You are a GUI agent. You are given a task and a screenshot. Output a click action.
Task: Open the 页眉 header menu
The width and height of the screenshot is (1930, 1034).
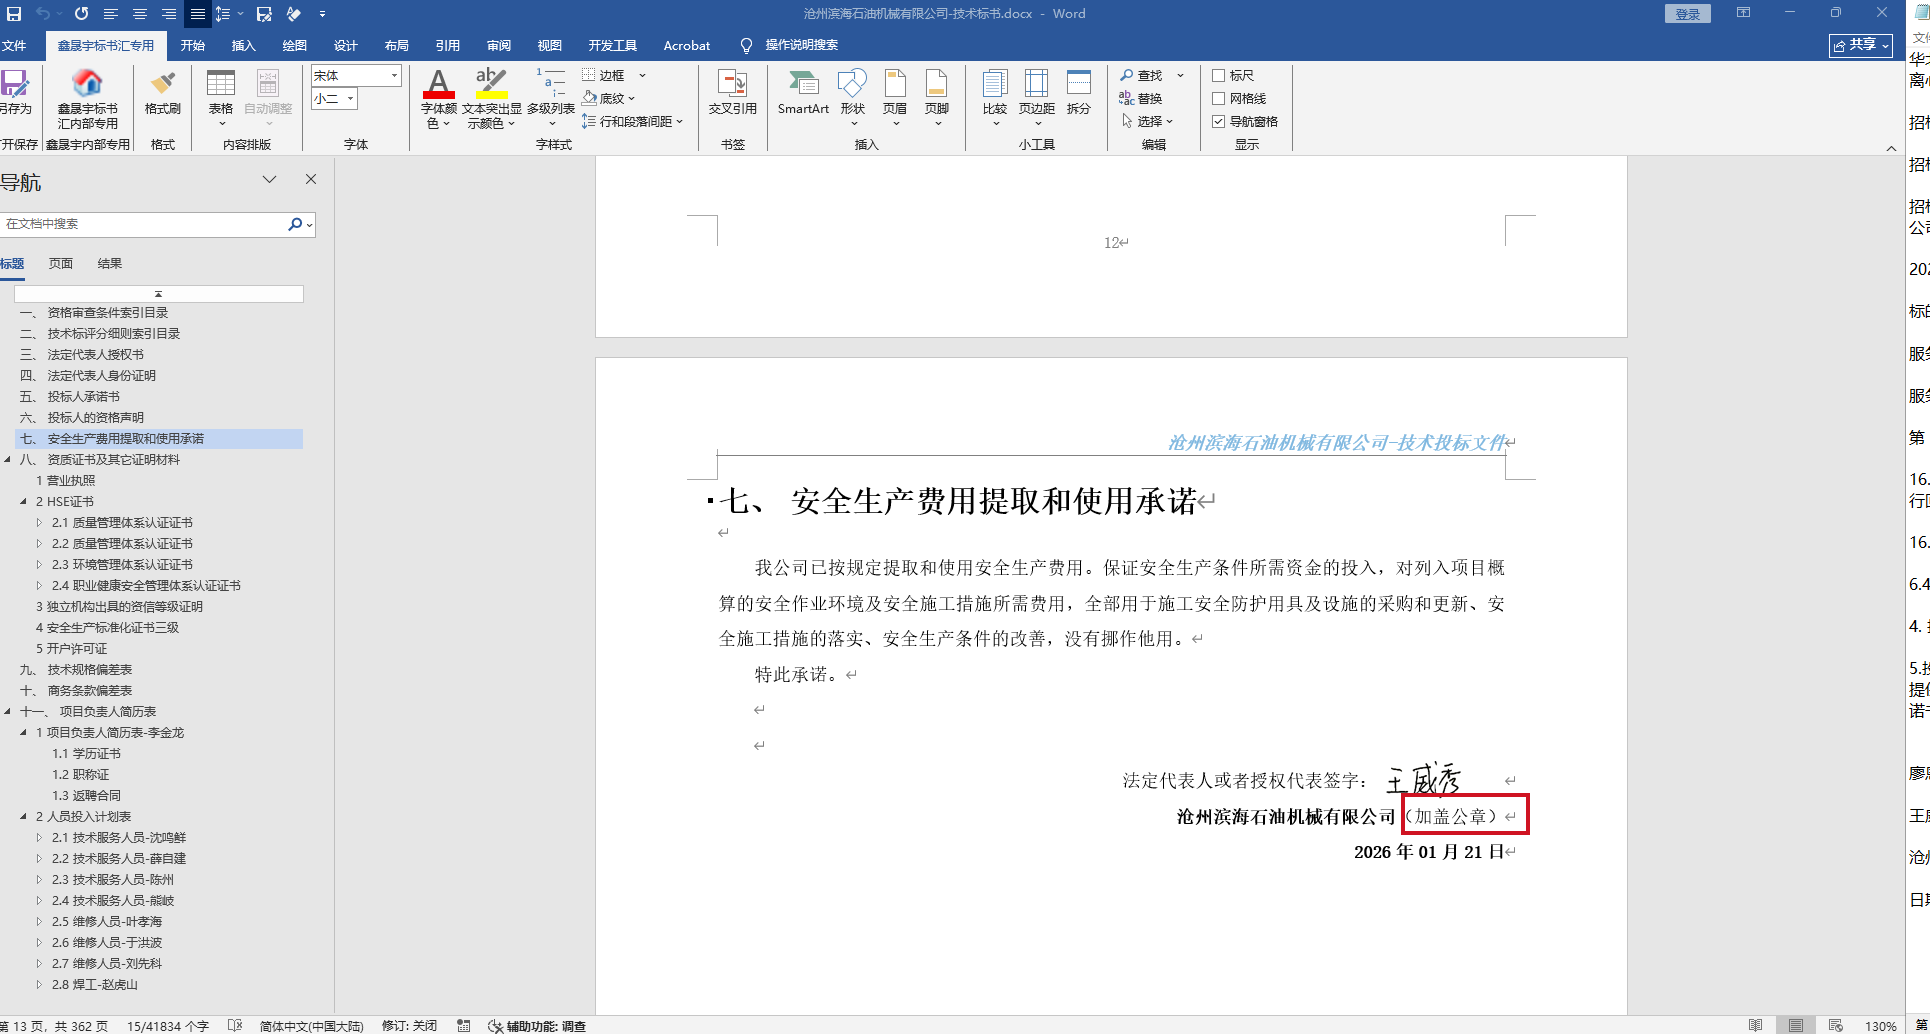pos(895,98)
